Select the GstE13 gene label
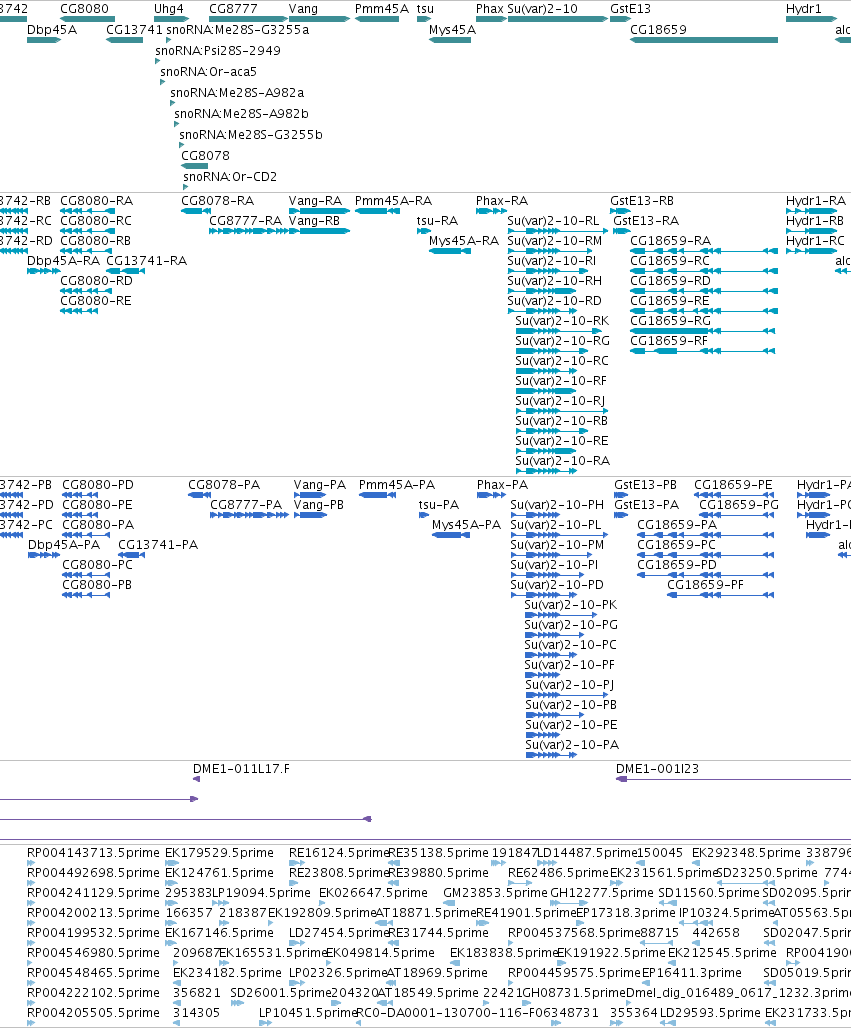Image resolution: width=851 pixels, height=1028 pixels. click(x=630, y=9)
